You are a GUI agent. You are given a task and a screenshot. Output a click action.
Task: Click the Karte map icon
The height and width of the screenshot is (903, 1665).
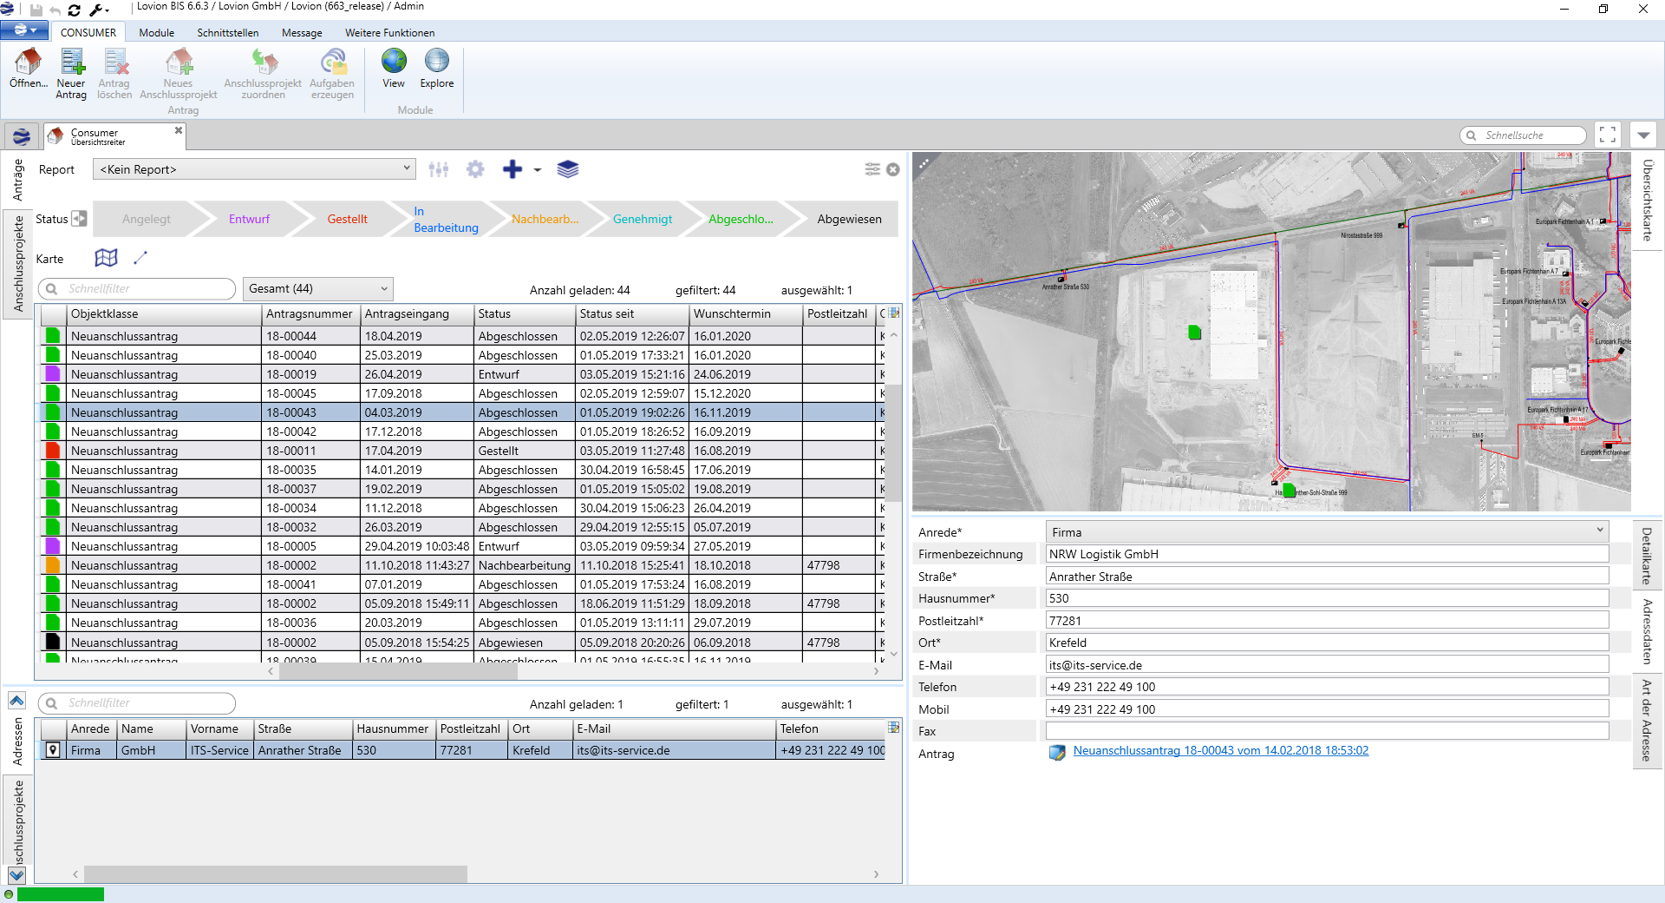[106, 258]
